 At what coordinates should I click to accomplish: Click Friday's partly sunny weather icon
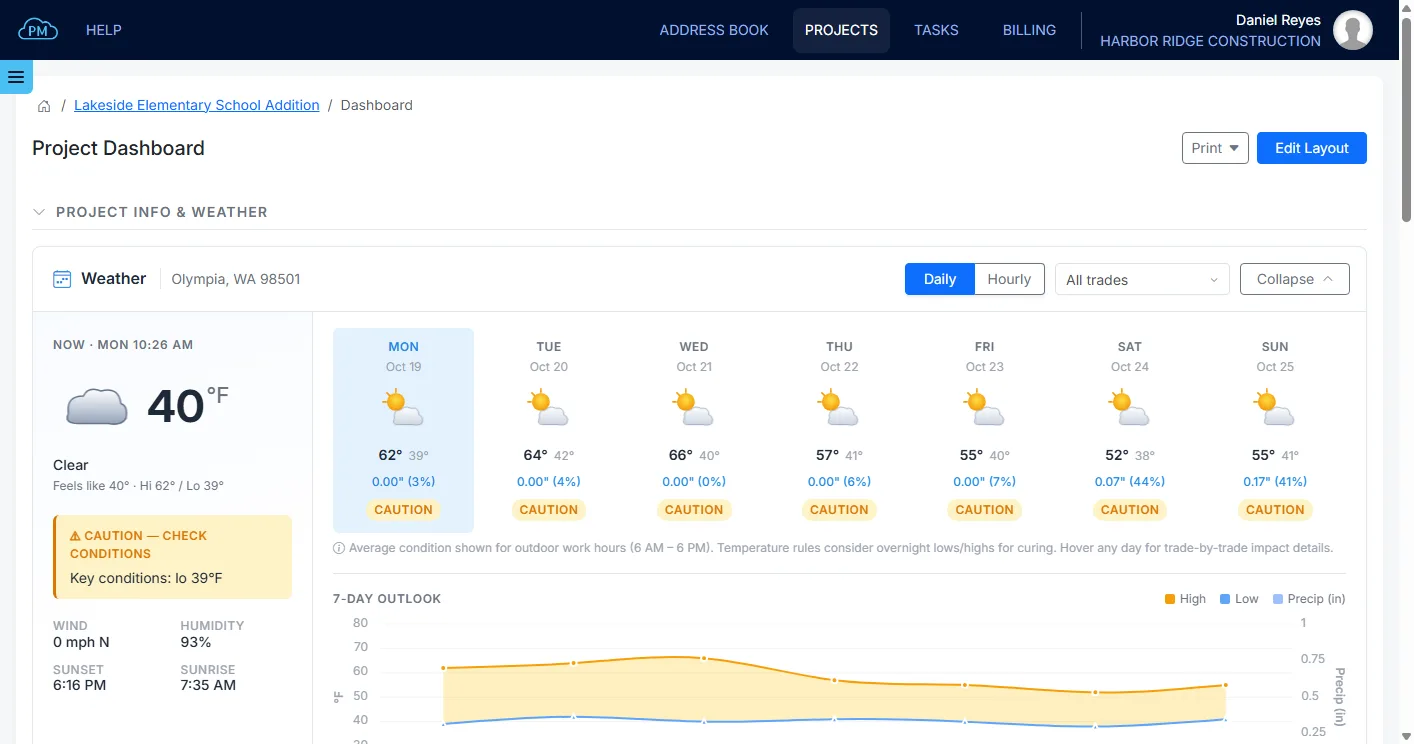(x=984, y=409)
